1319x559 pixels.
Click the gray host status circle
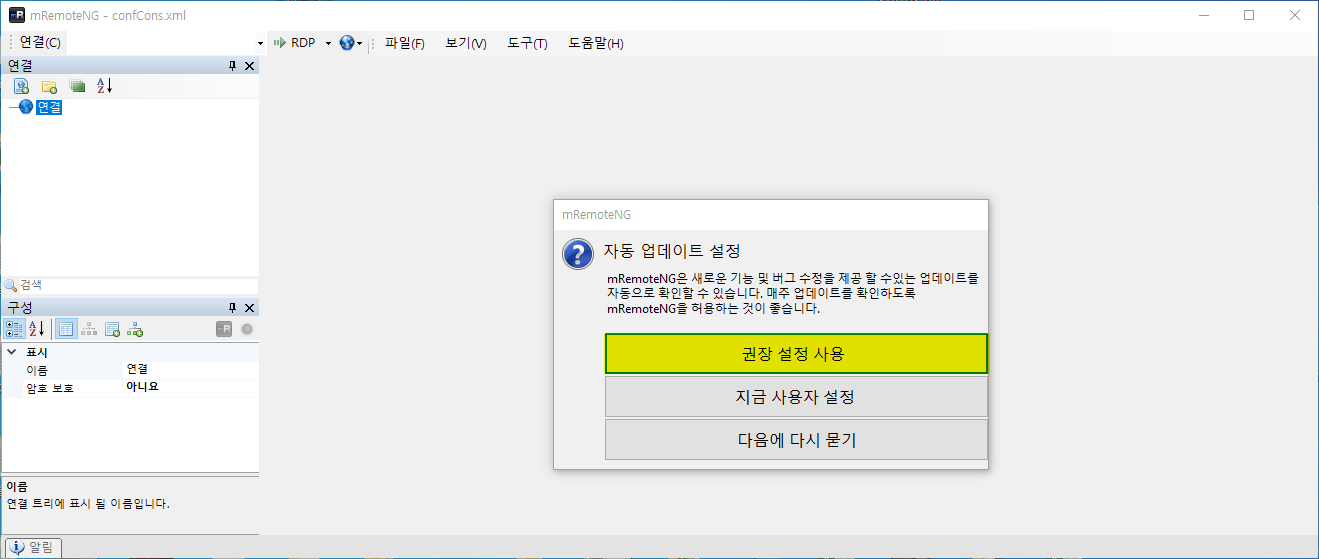pyautogui.click(x=247, y=328)
